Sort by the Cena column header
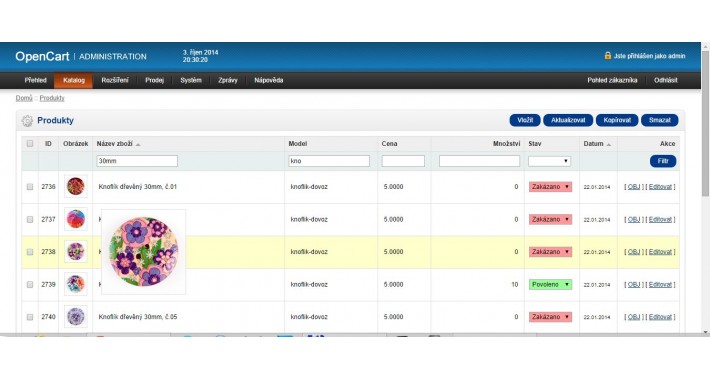Image resolution: width=710 pixels, height=380 pixels. click(389, 144)
